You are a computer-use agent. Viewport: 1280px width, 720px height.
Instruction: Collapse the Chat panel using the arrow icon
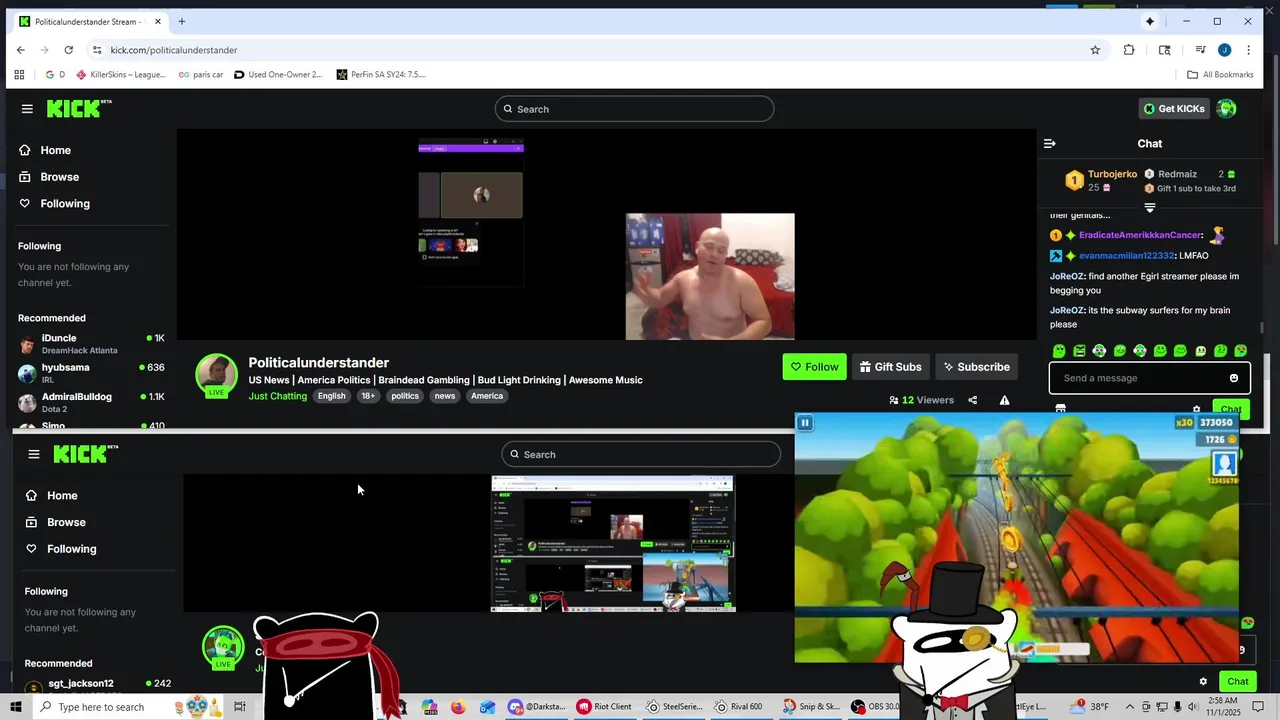pyautogui.click(x=1049, y=143)
